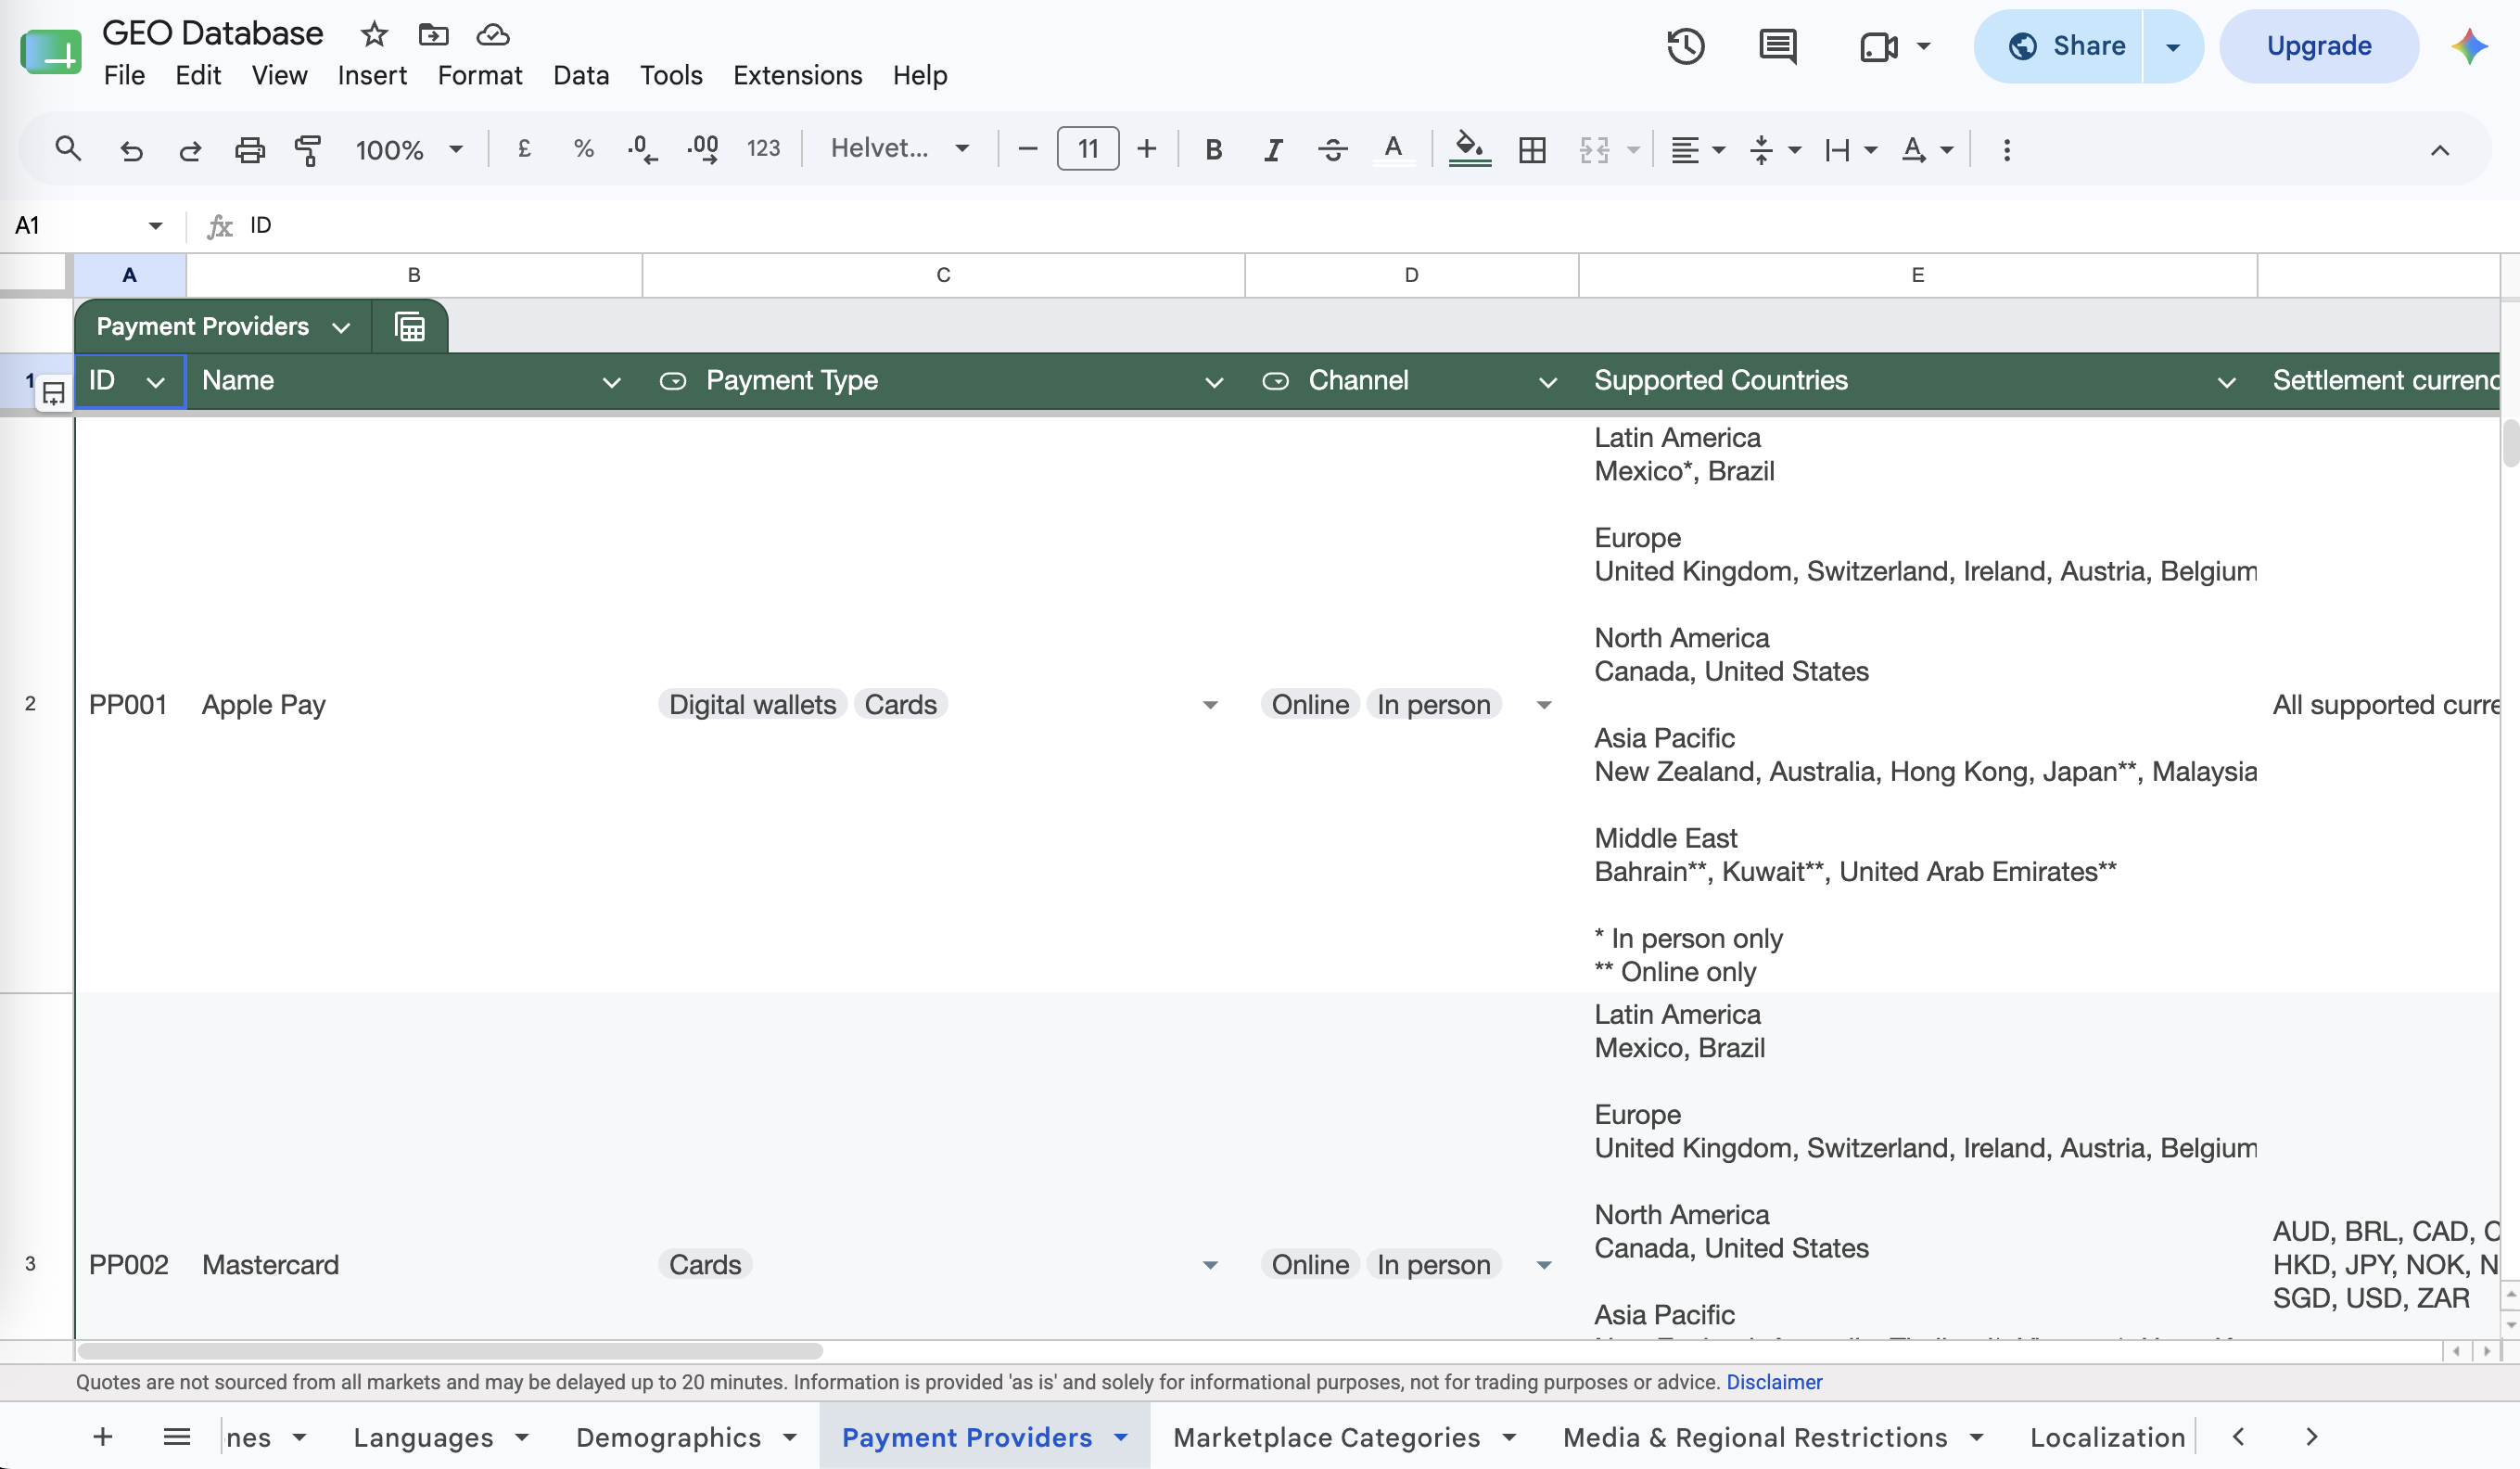The image size is (2520, 1469).
Task: Open comments panel icon
Action: 1777,46
